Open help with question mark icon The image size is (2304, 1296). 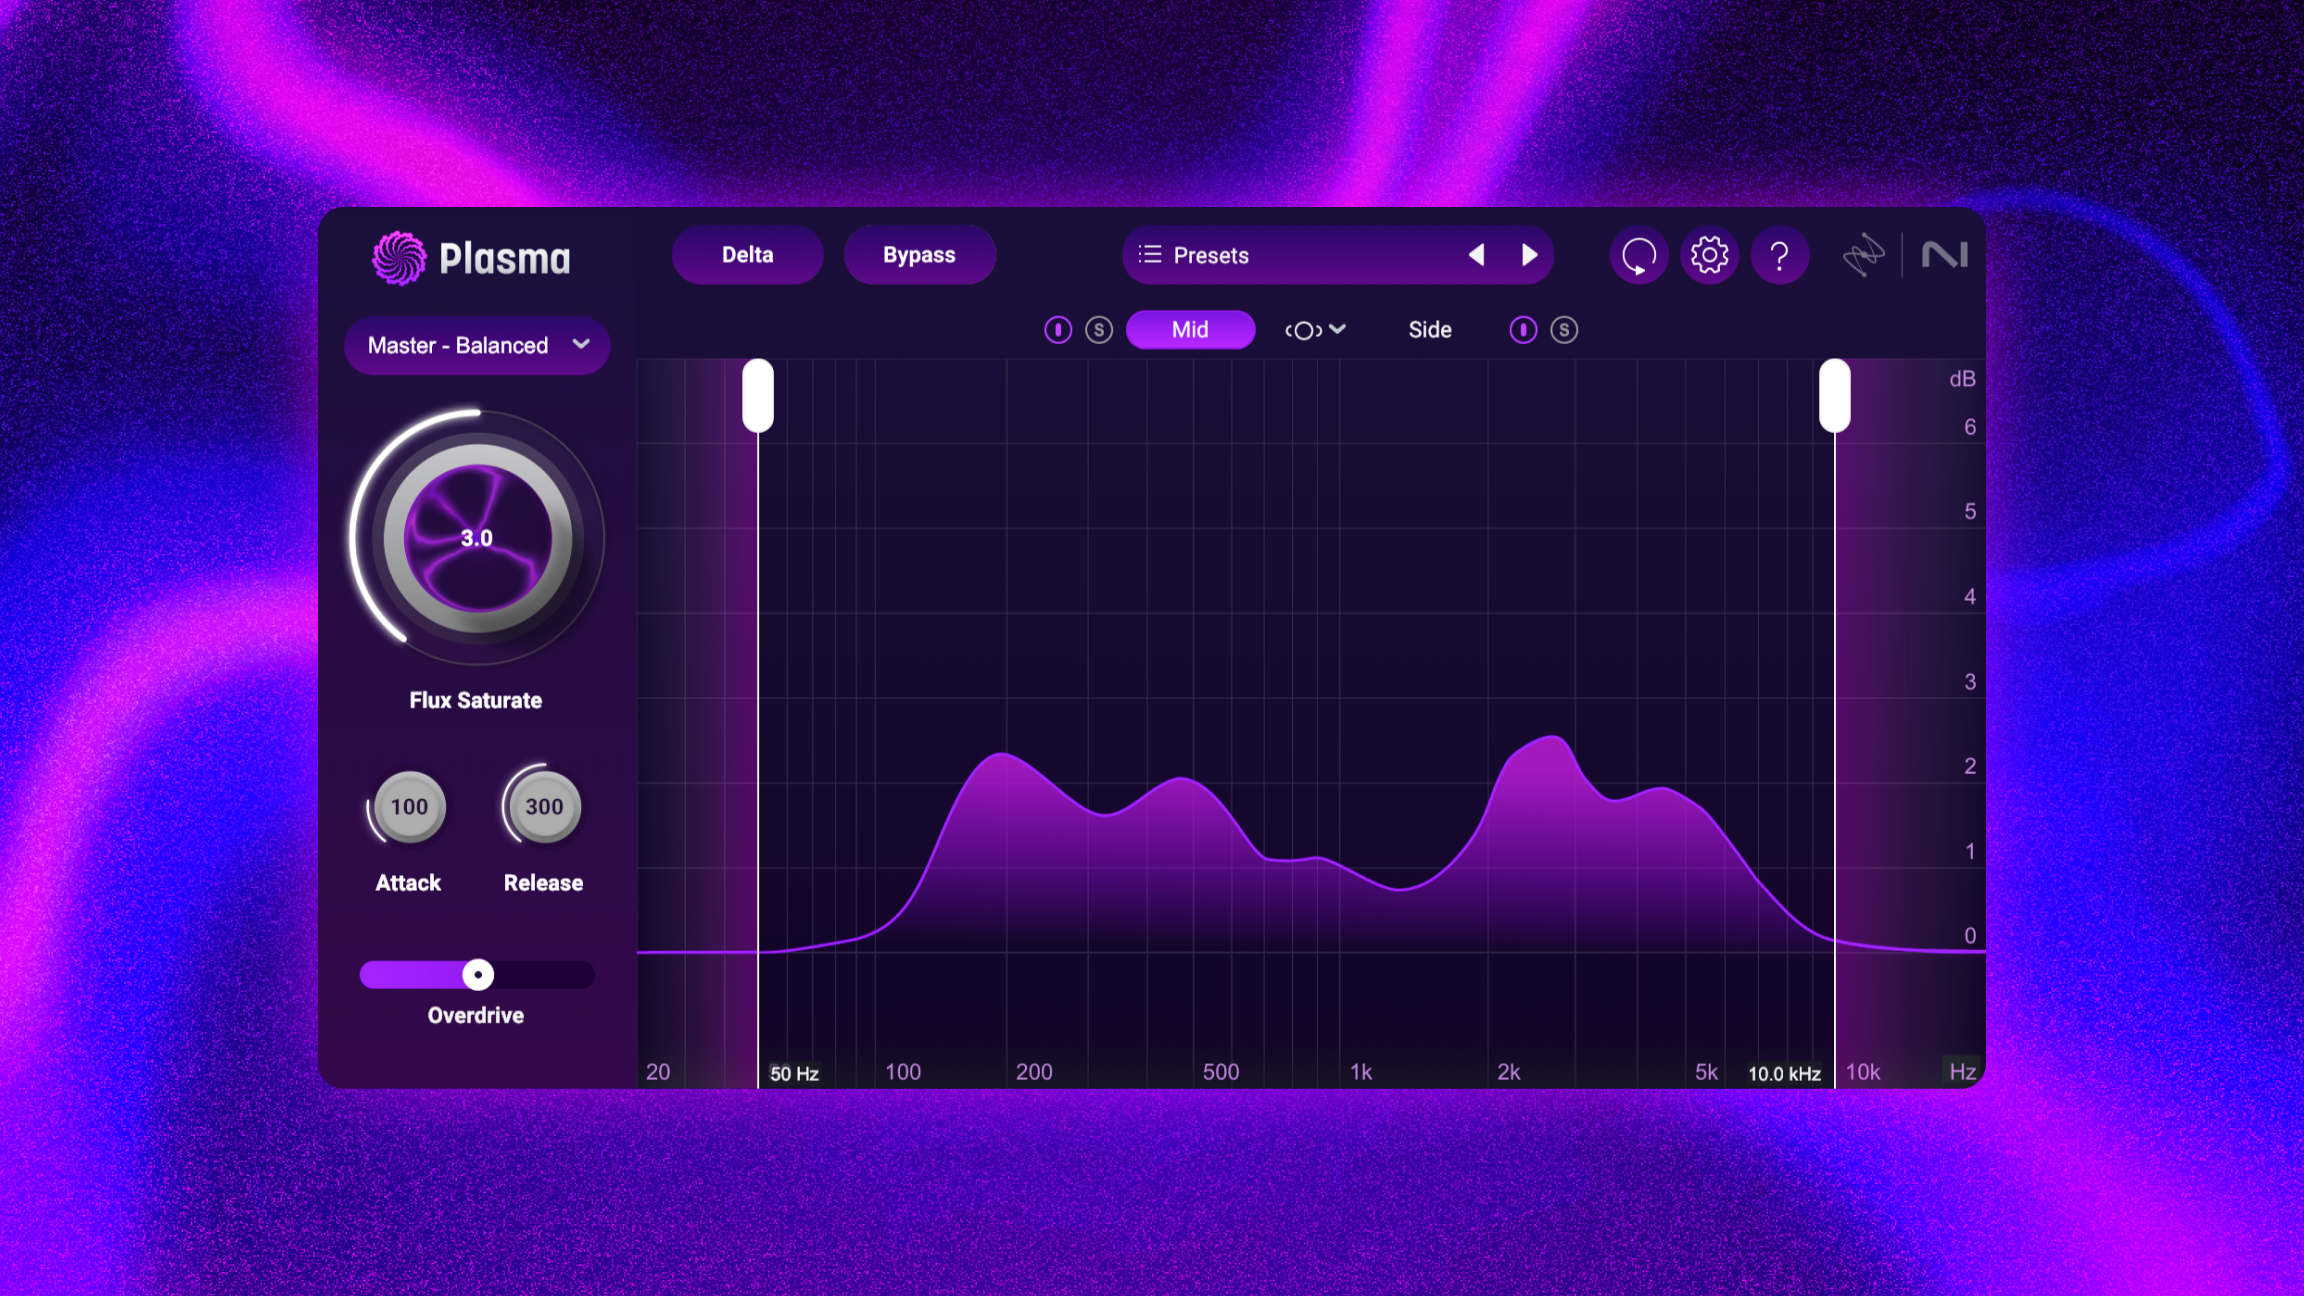click(1779, 256)
